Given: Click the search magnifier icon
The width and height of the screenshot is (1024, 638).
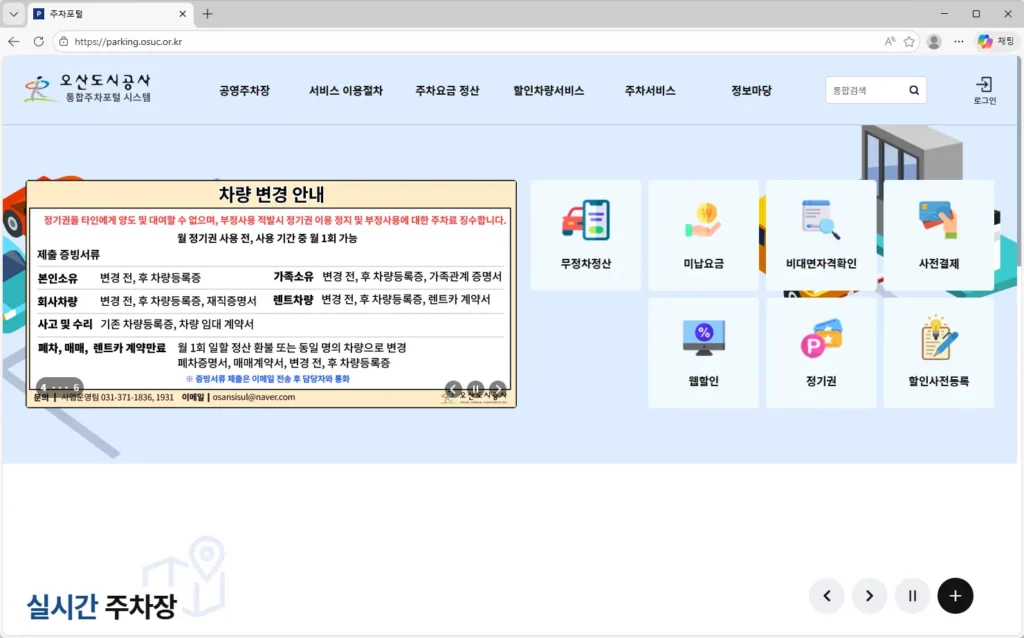Looking at the screenshot, I should [x=913, y=89].
